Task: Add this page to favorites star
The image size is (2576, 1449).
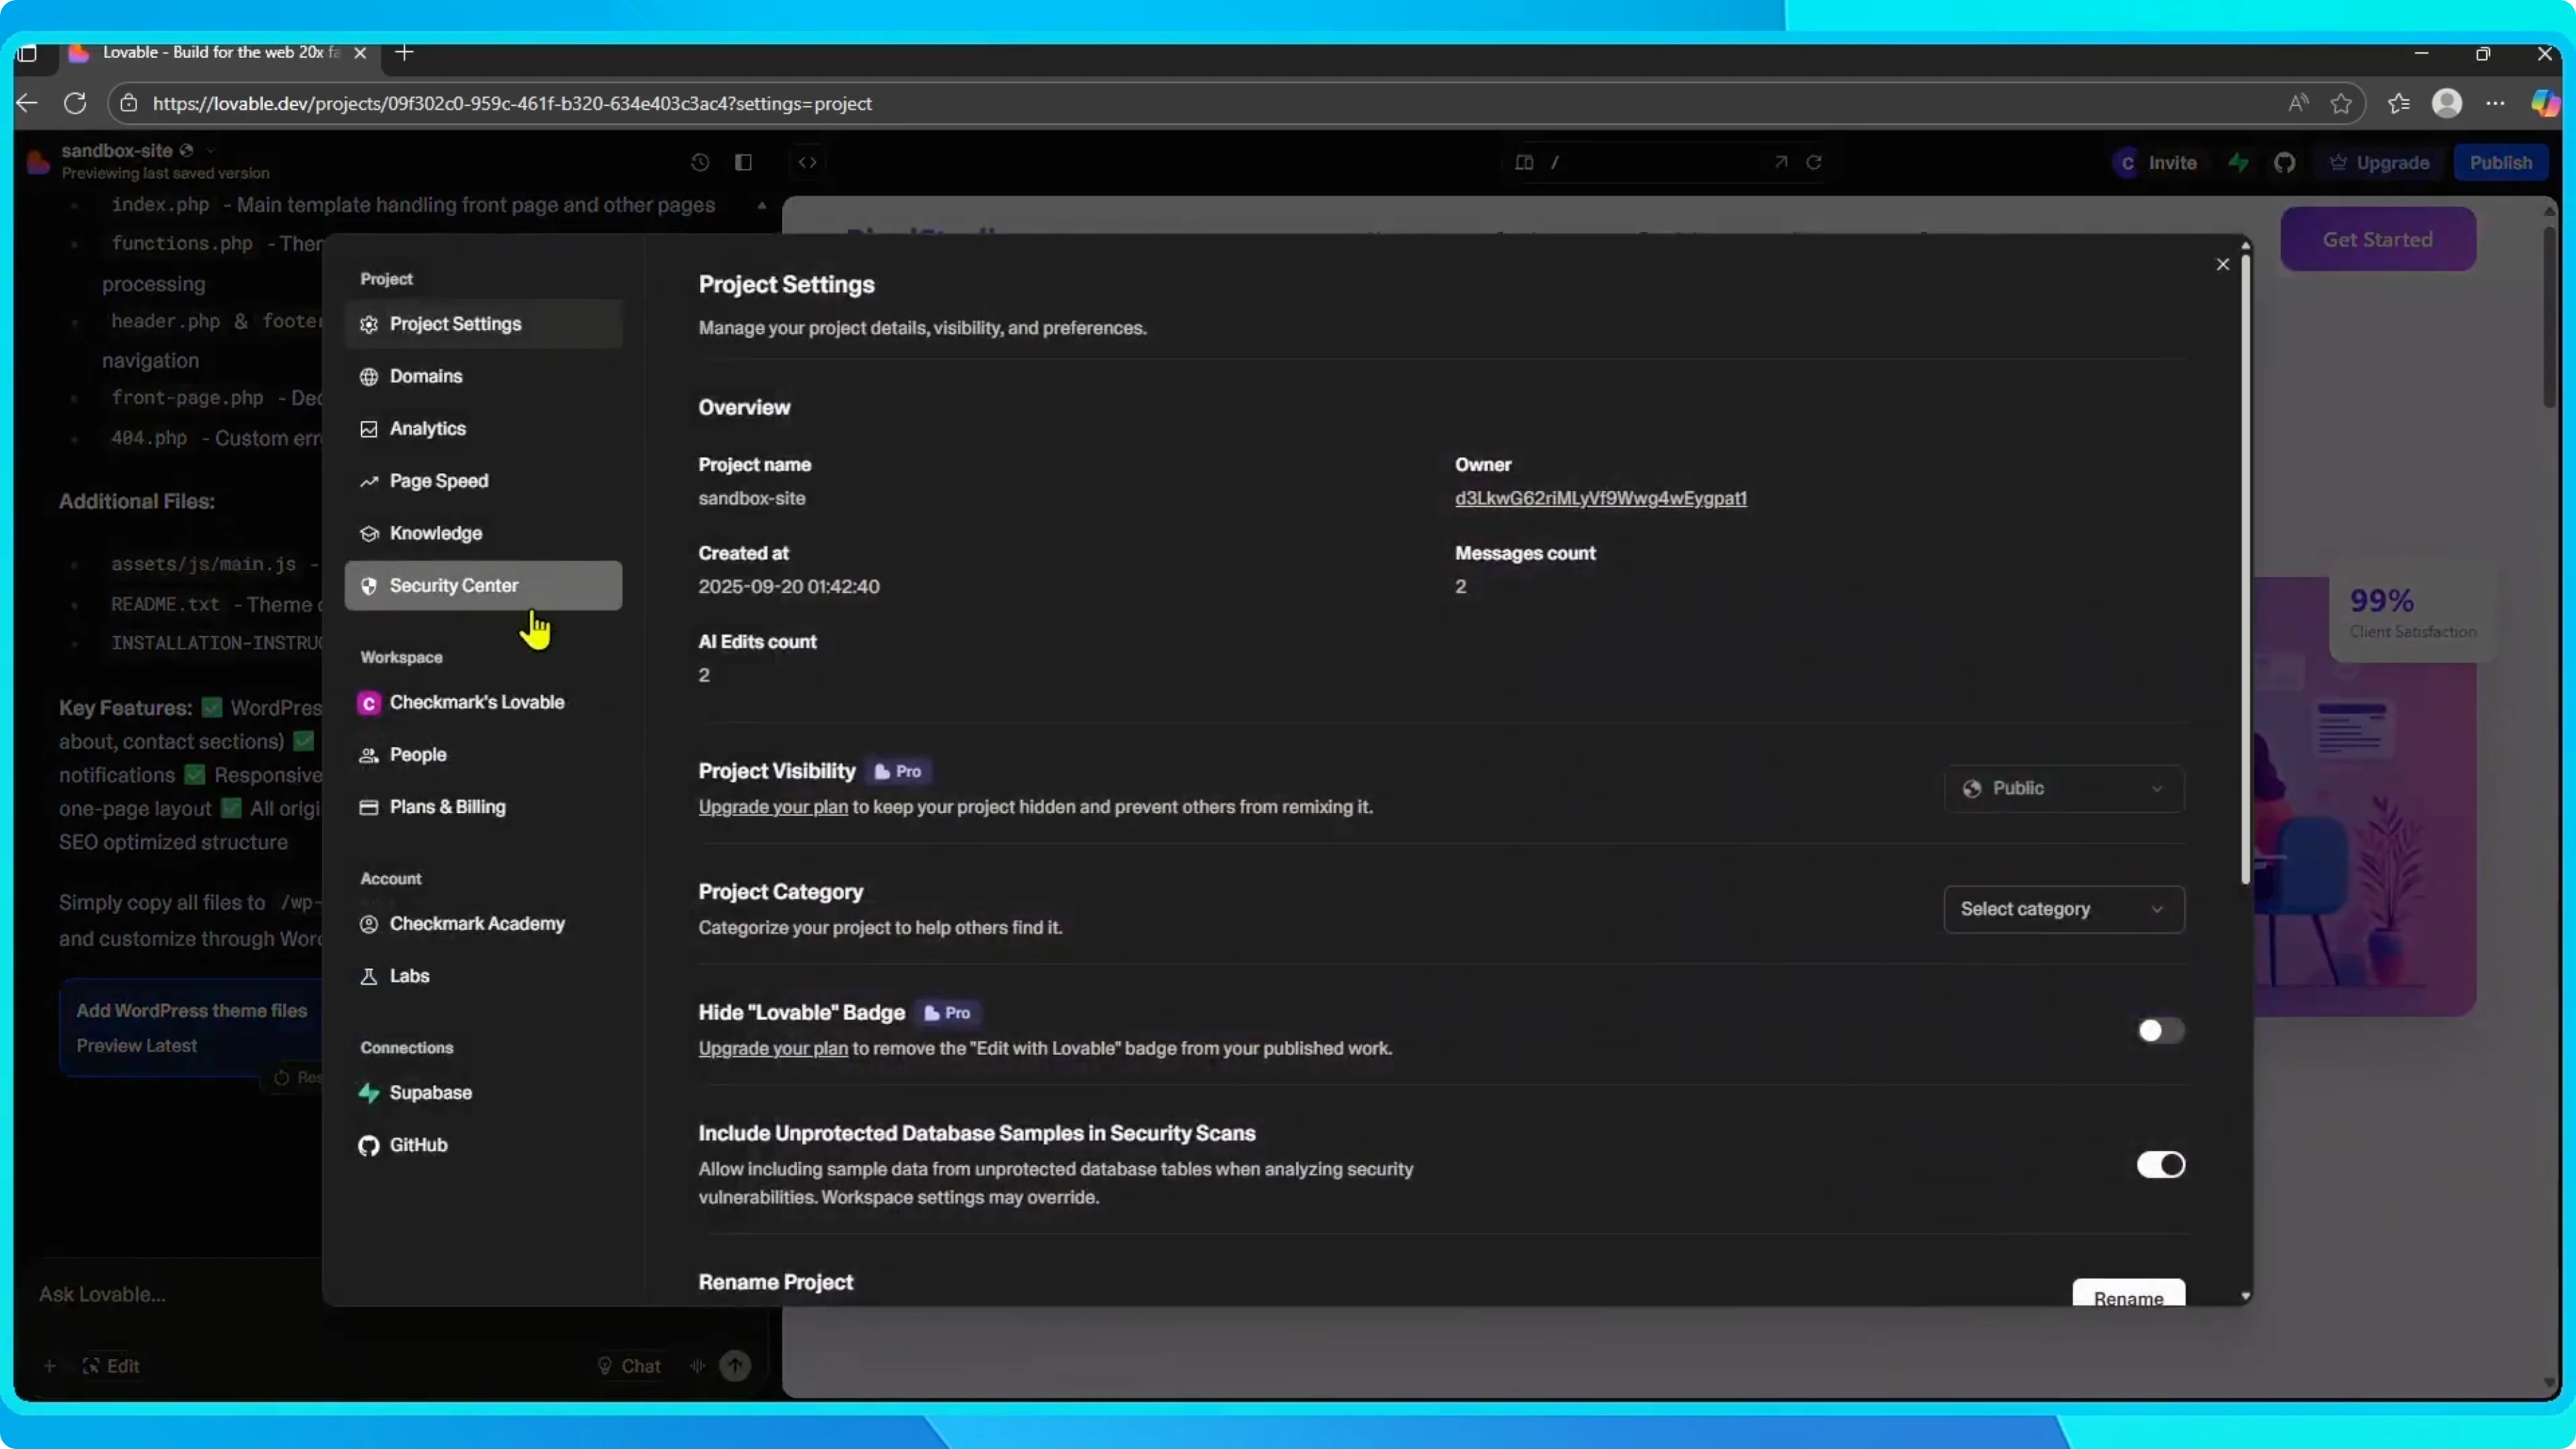Action: 2341,103
